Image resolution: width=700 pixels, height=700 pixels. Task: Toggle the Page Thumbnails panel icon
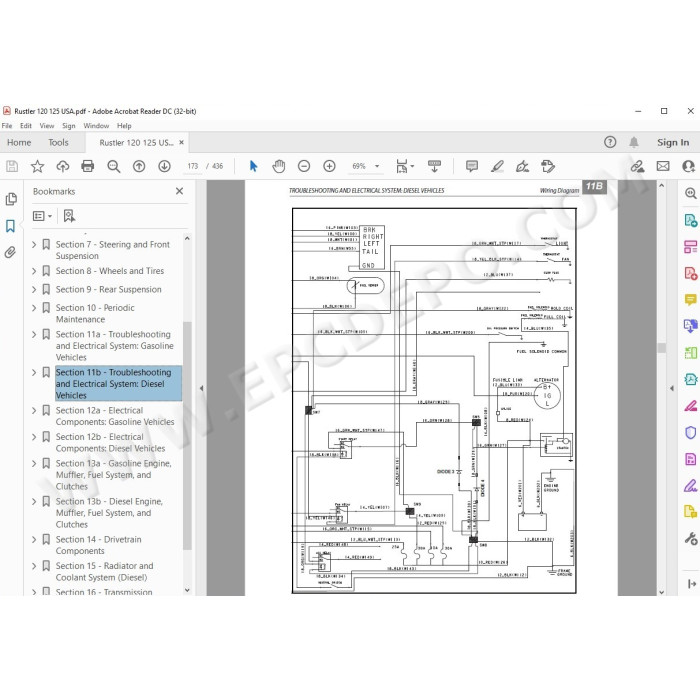11,199
